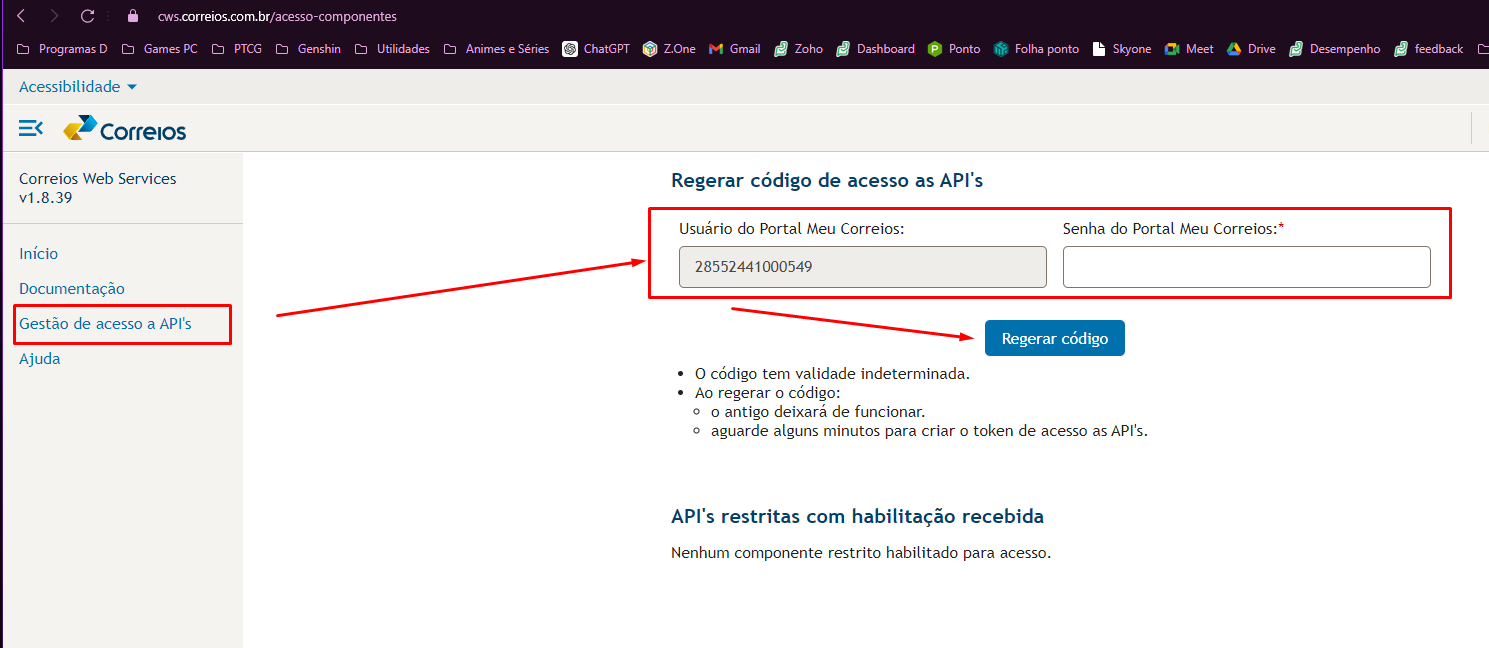Open the Zoho bookmark
Screen dimensions: 1489x648
(799, 48)
